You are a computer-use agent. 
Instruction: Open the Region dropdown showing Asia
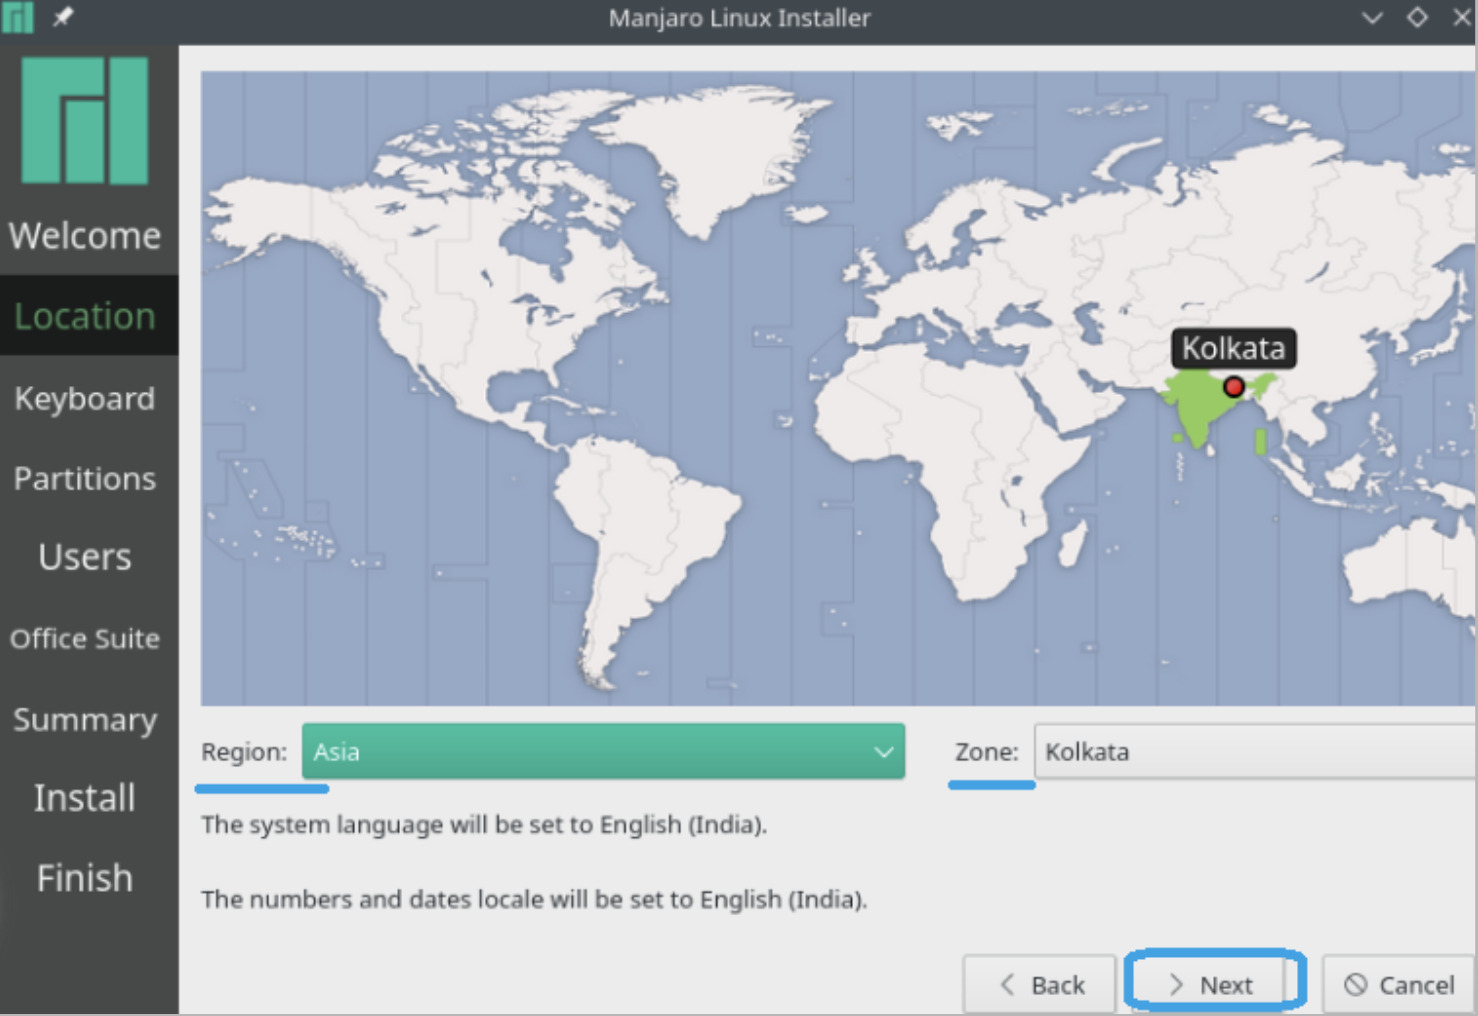602,752
